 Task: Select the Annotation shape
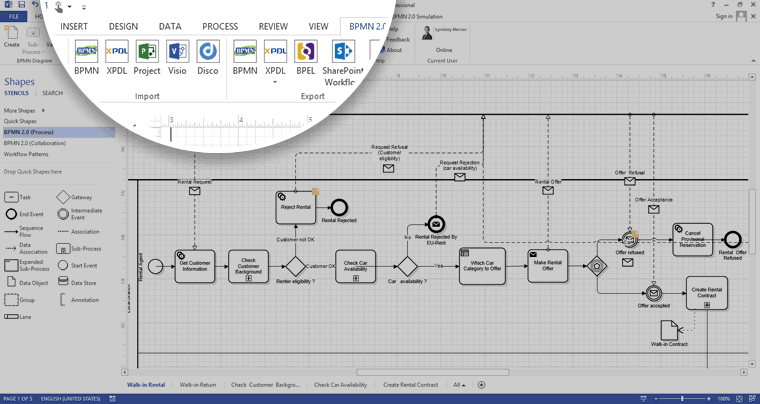(63, 300)
